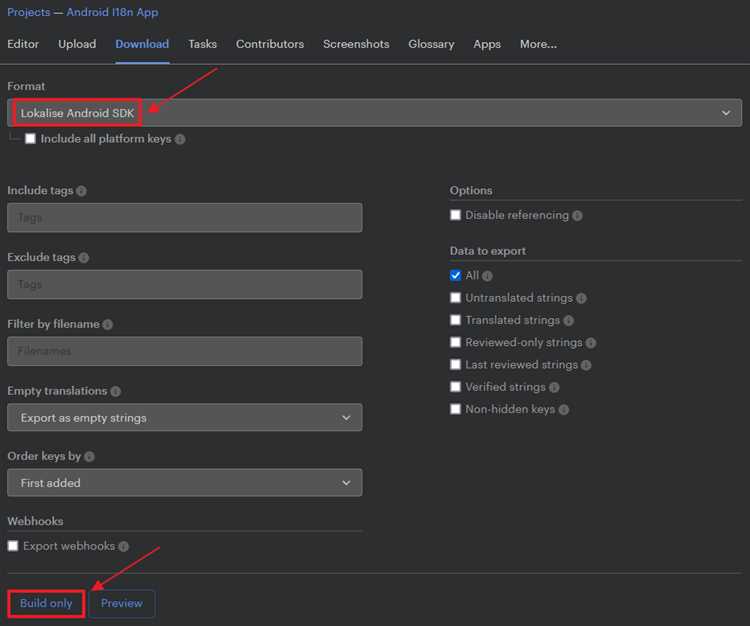750x626 pixels.
Task: Click info icon next to Export webhooks
Action: pyautogui.click(x=123, y=546)
